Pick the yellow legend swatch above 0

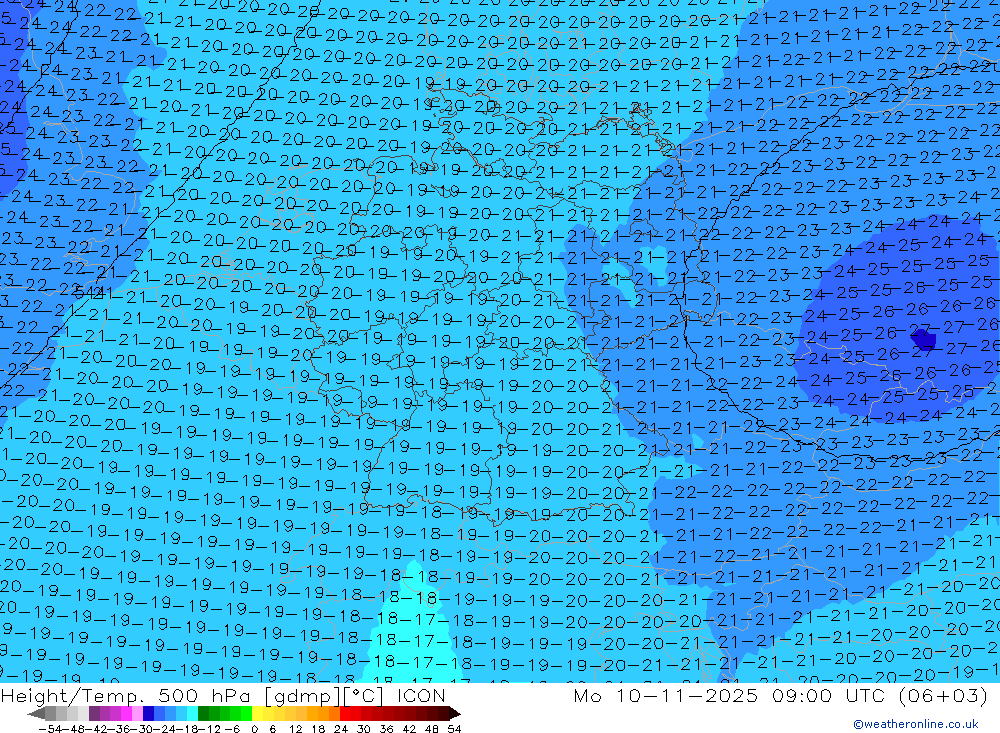pos(257,713)
